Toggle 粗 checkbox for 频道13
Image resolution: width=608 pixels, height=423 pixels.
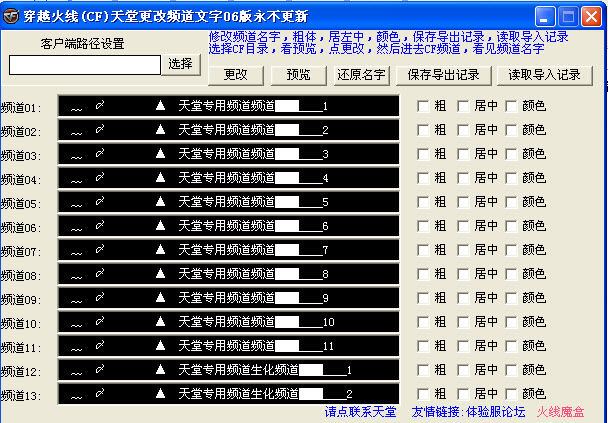[x=423, y=394]
